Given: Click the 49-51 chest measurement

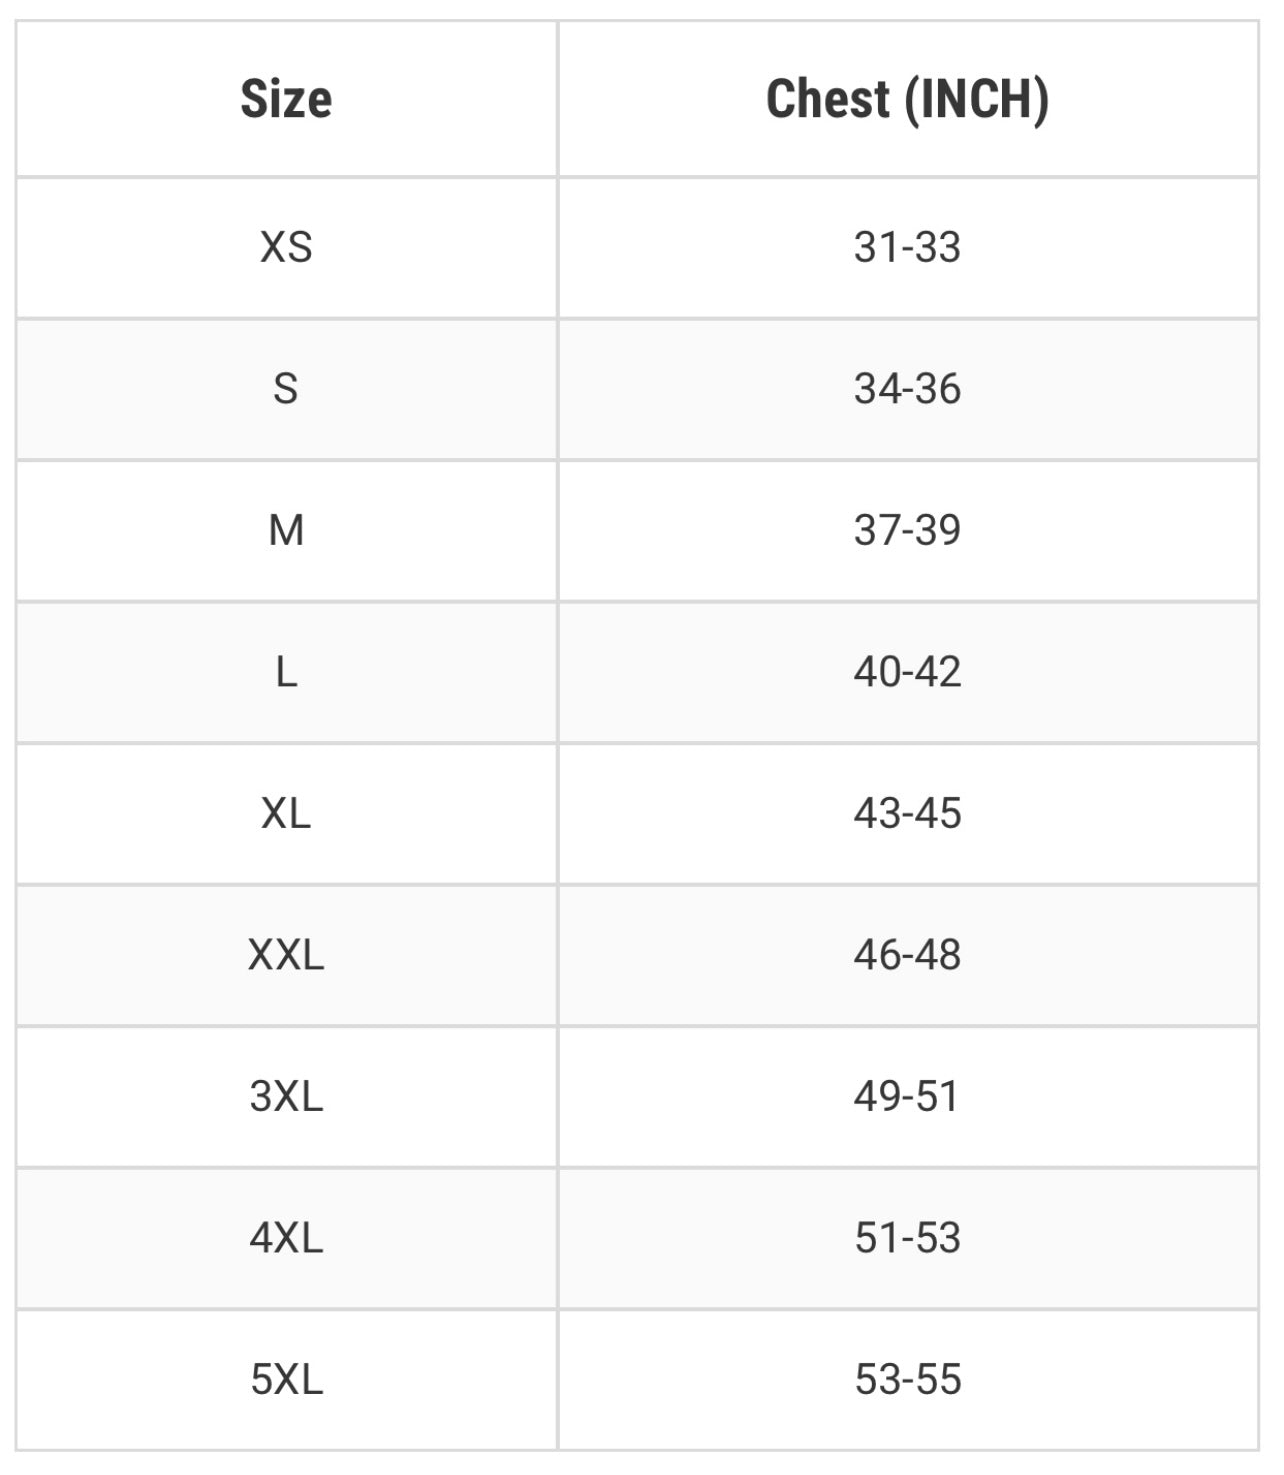Looking at the screenshot, I should point(907,1097).
